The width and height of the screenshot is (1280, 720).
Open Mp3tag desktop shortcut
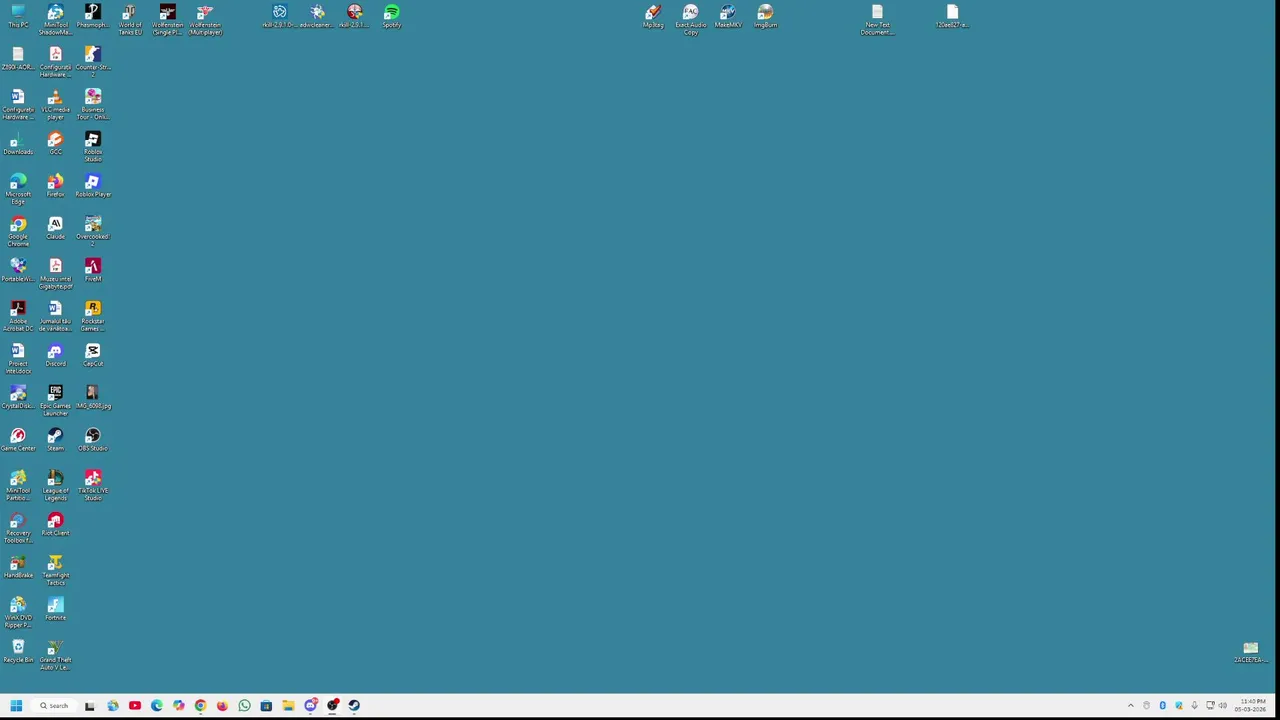point(653,17)
